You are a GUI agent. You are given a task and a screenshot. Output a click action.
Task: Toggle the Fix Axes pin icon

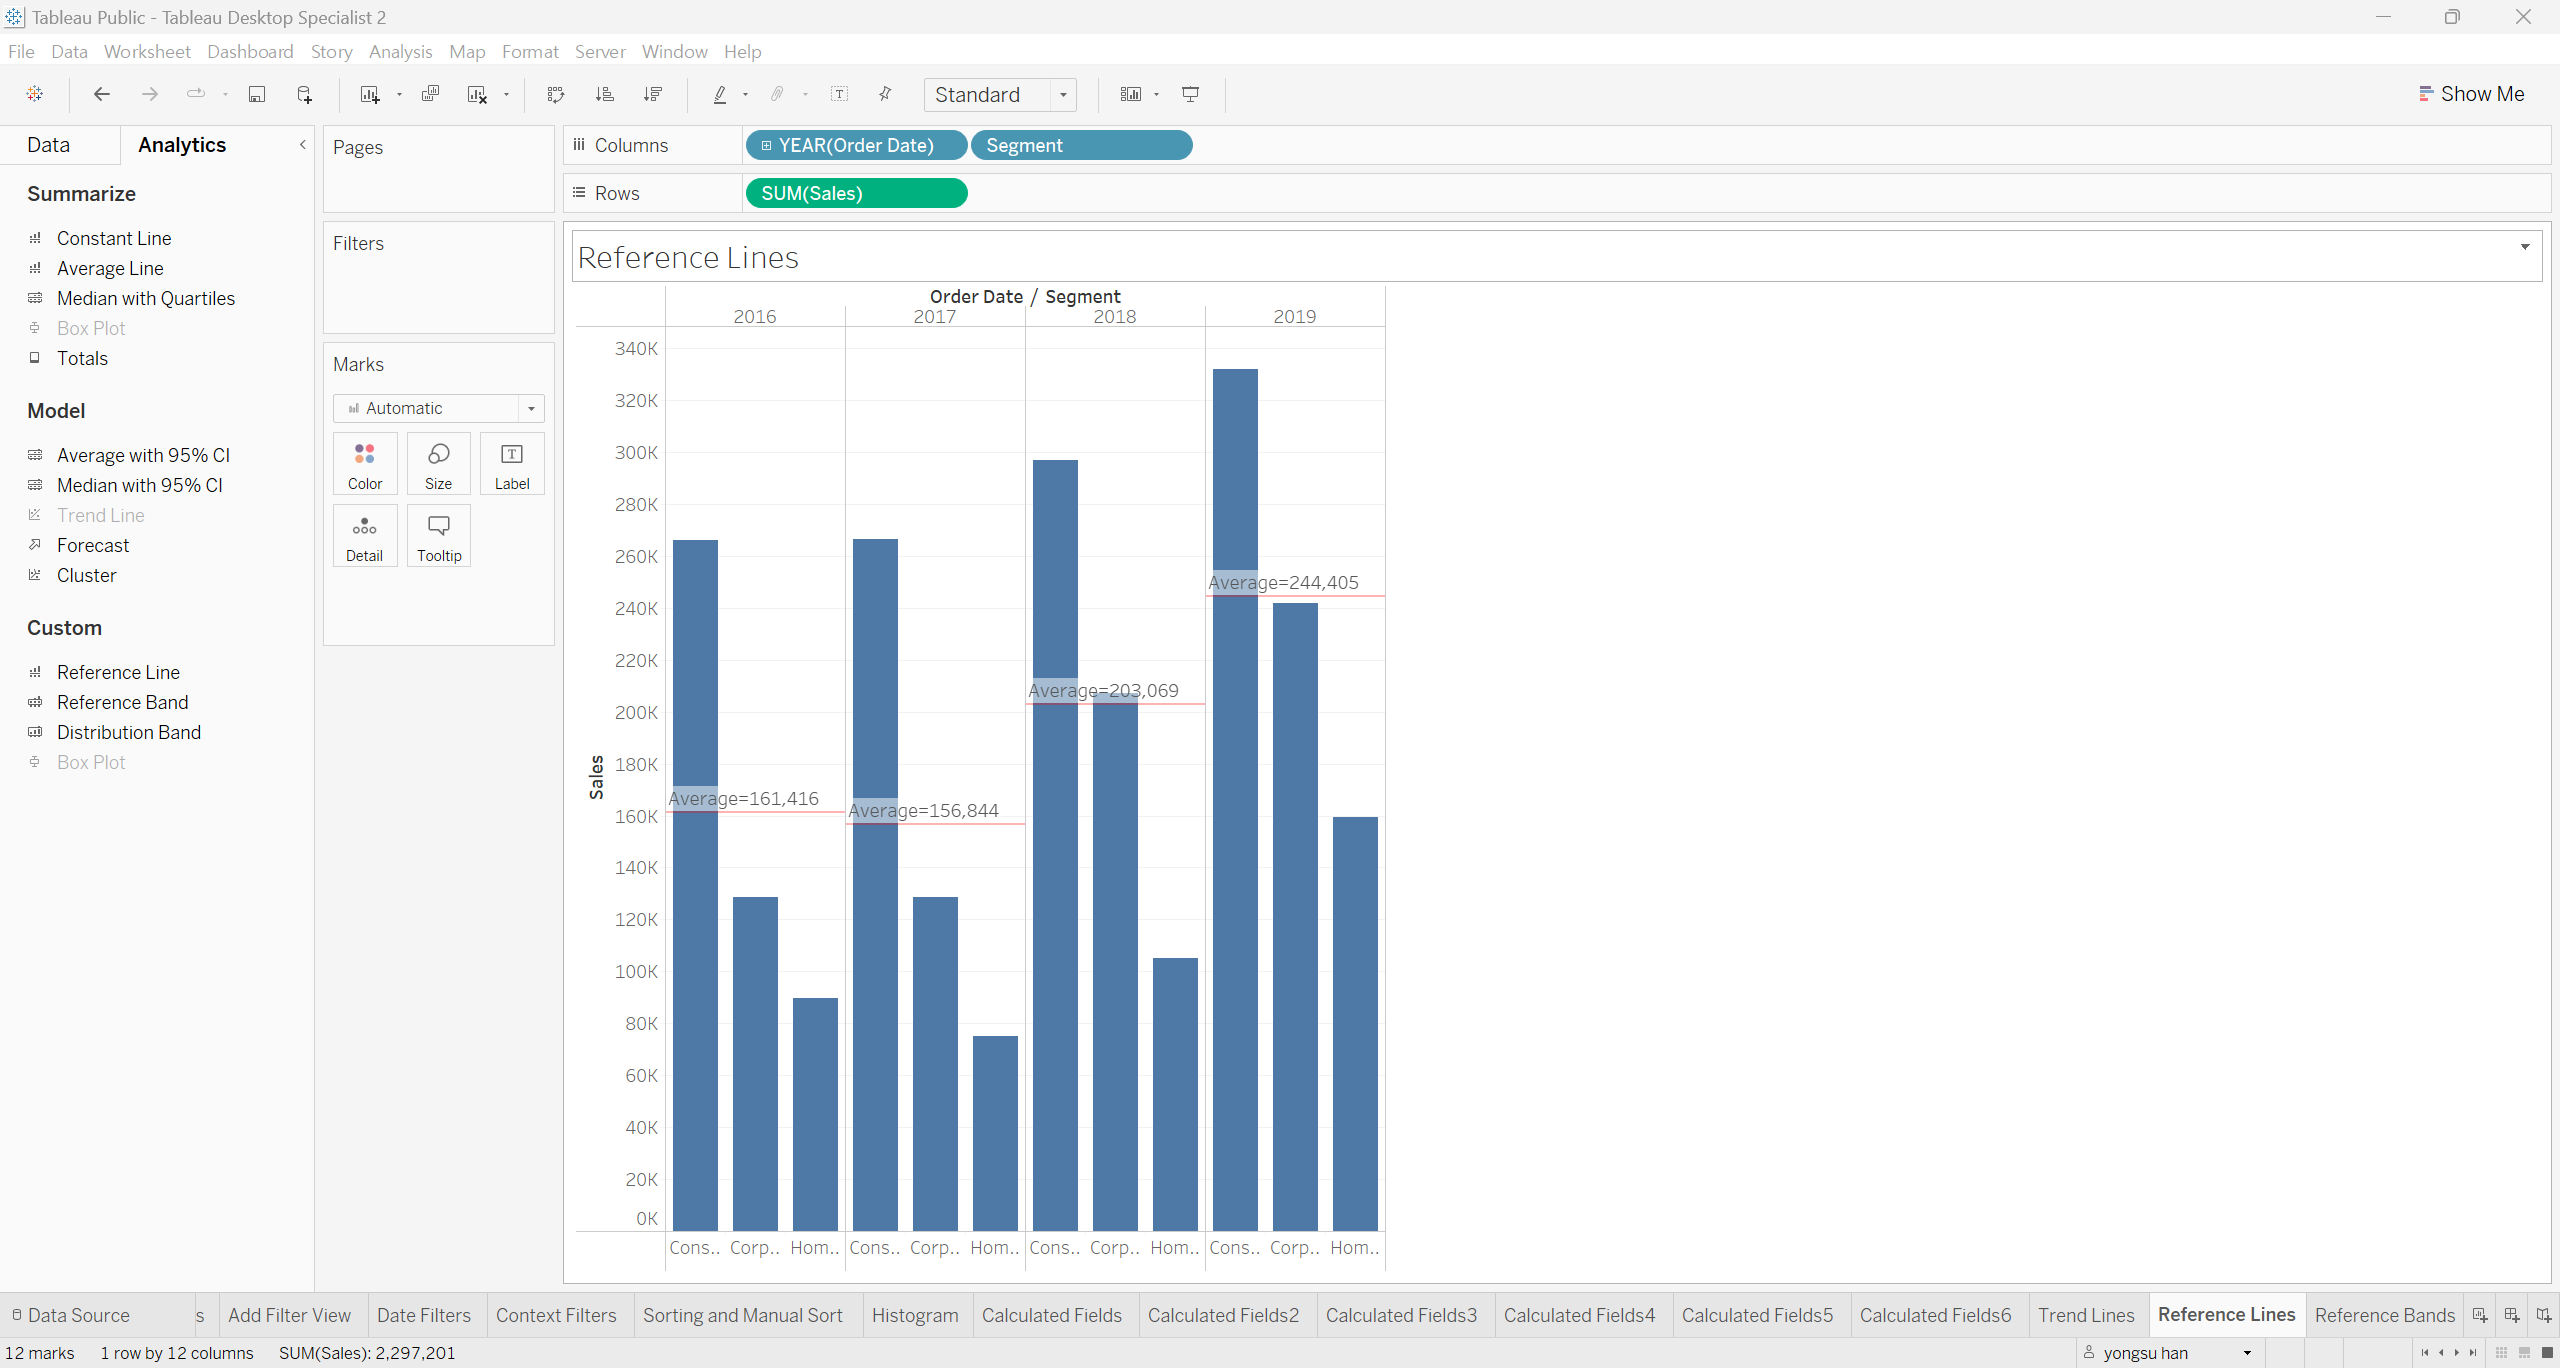(885, 94)
